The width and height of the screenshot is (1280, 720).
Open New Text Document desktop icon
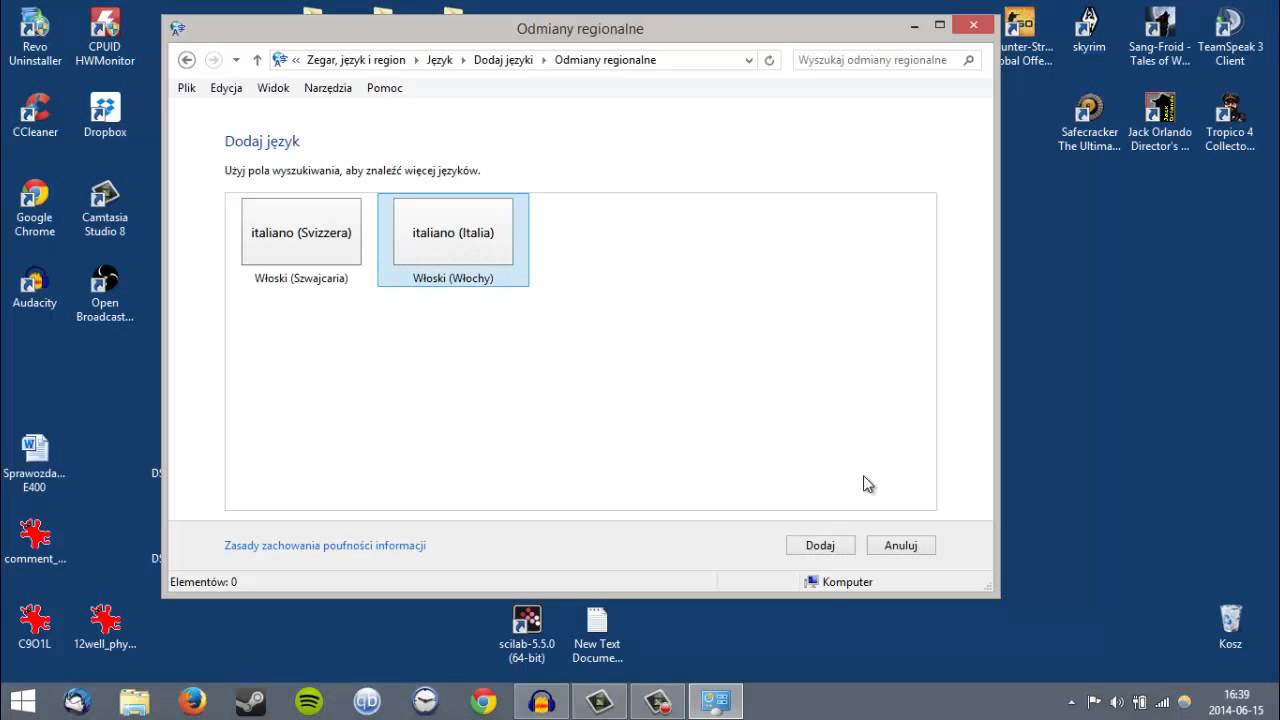point(597,635)
